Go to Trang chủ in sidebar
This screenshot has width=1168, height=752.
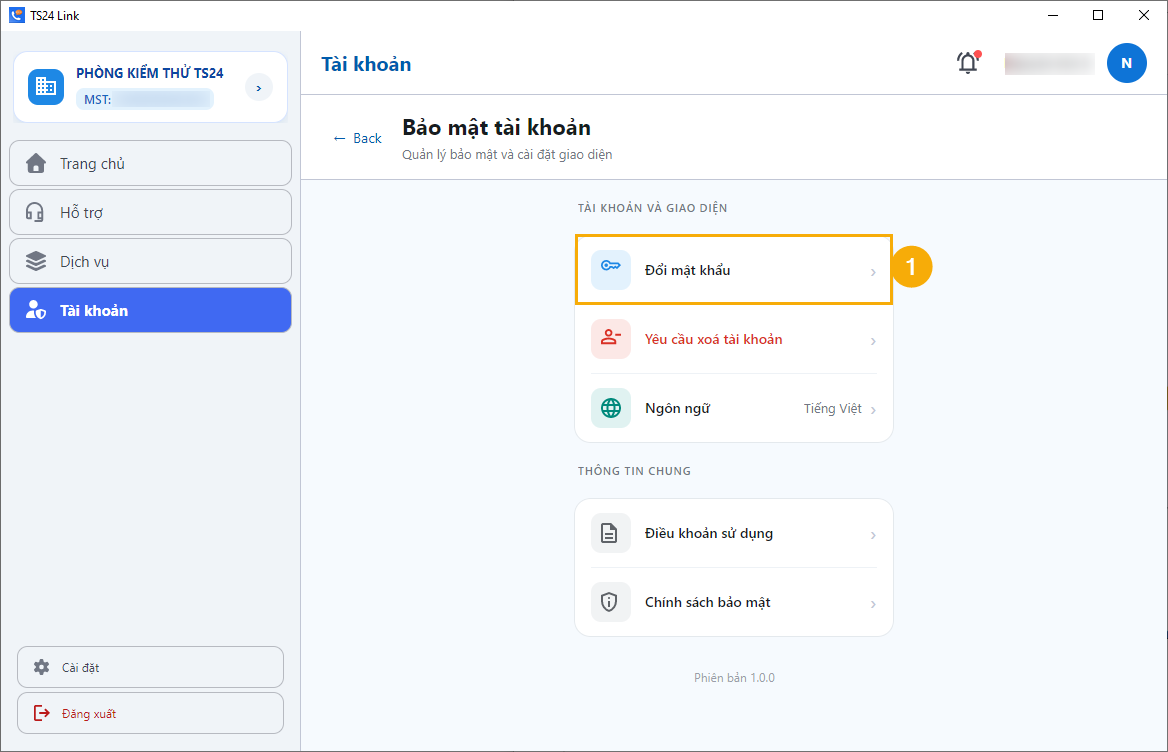[150, 163]
